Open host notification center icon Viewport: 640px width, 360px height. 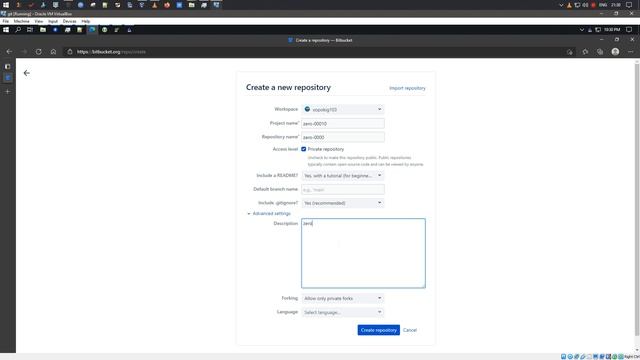[629, 5]
